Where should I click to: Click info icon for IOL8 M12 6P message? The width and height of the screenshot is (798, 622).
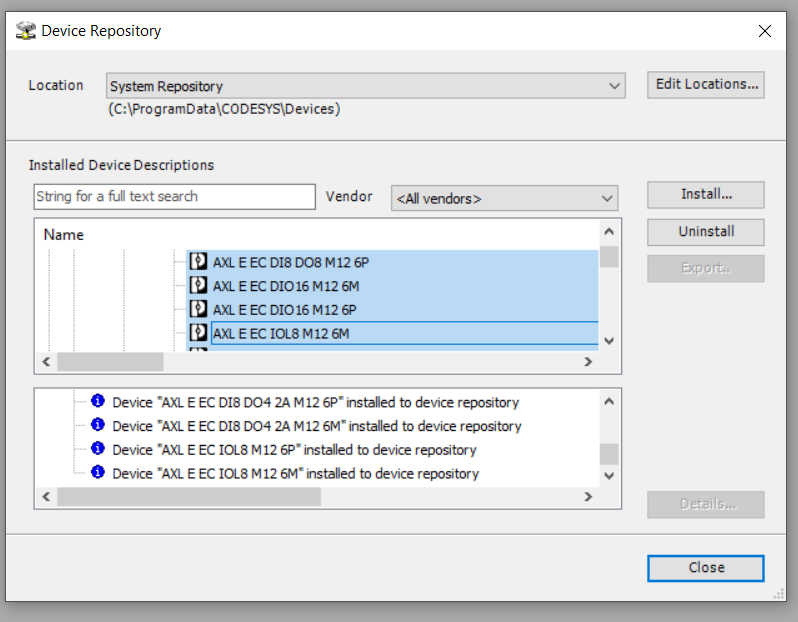click(98, 448)
